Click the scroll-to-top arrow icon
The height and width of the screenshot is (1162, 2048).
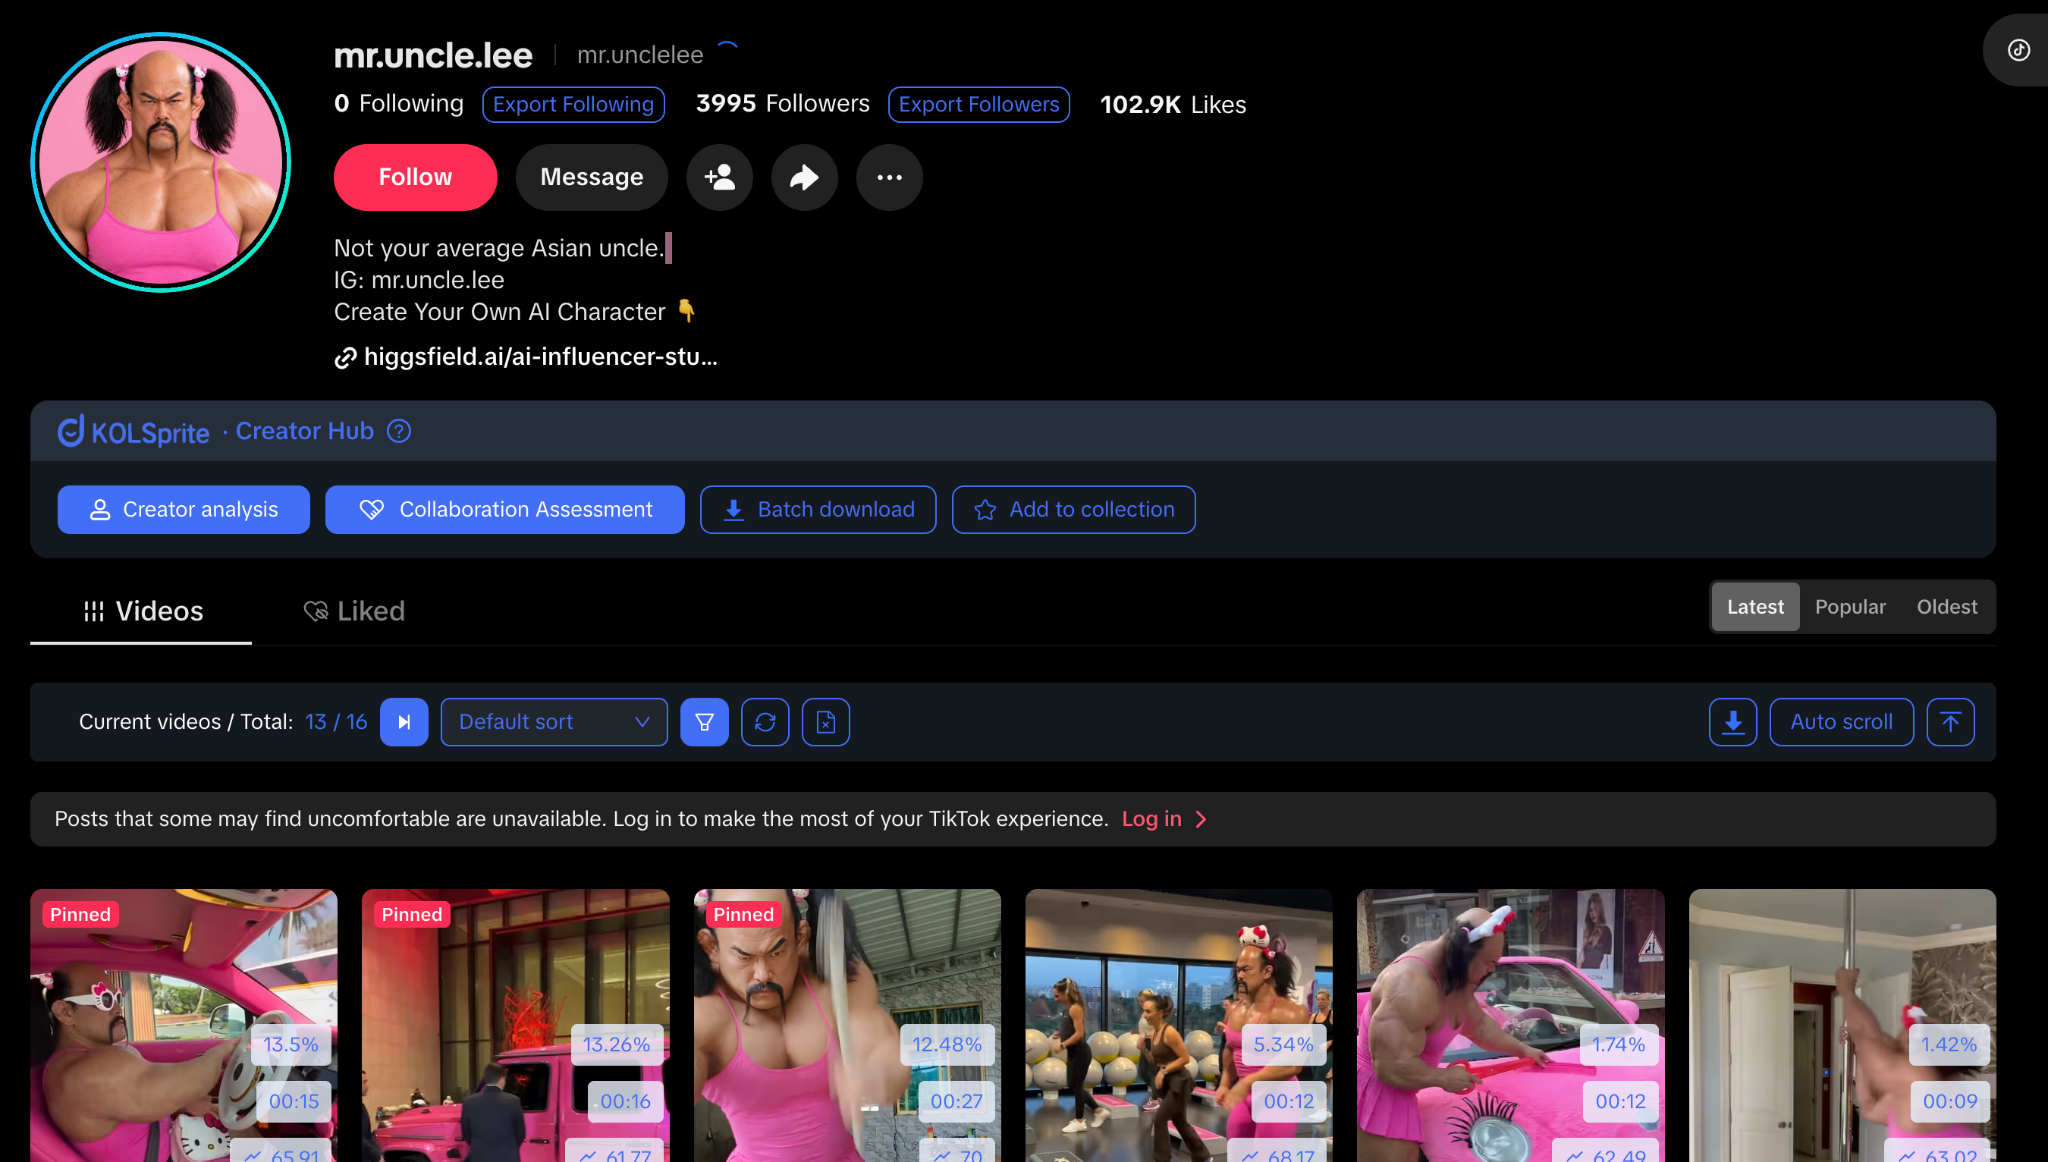pyautogui.click(x=1951, y=722)
